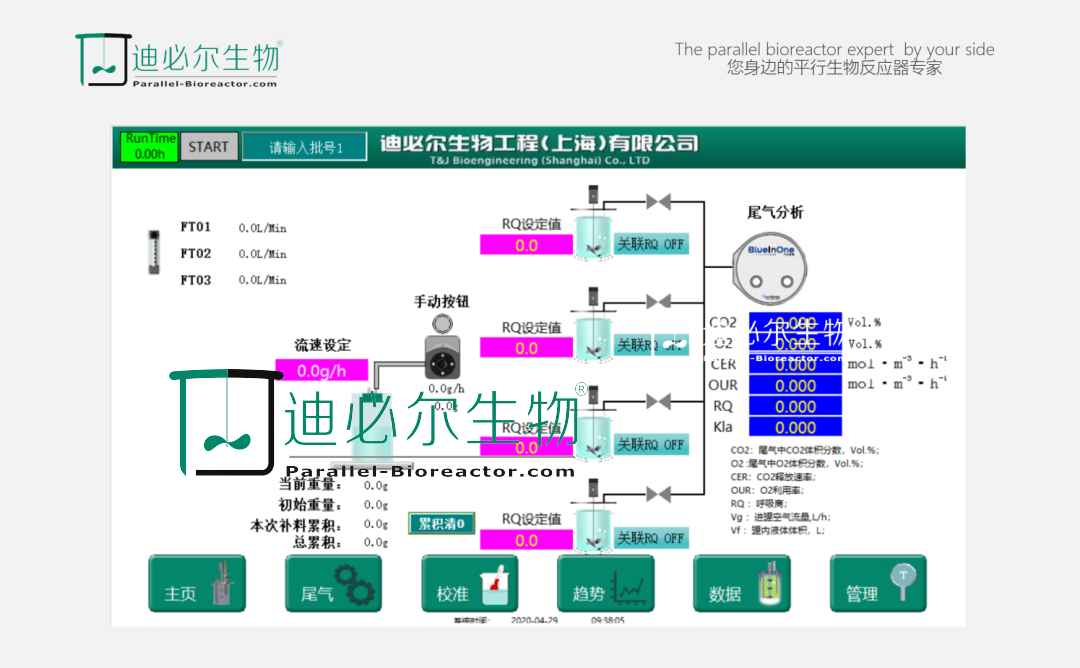Click the topmost exhaust valve icon
Screen dimensions: 1080x668
coord(658,202)
